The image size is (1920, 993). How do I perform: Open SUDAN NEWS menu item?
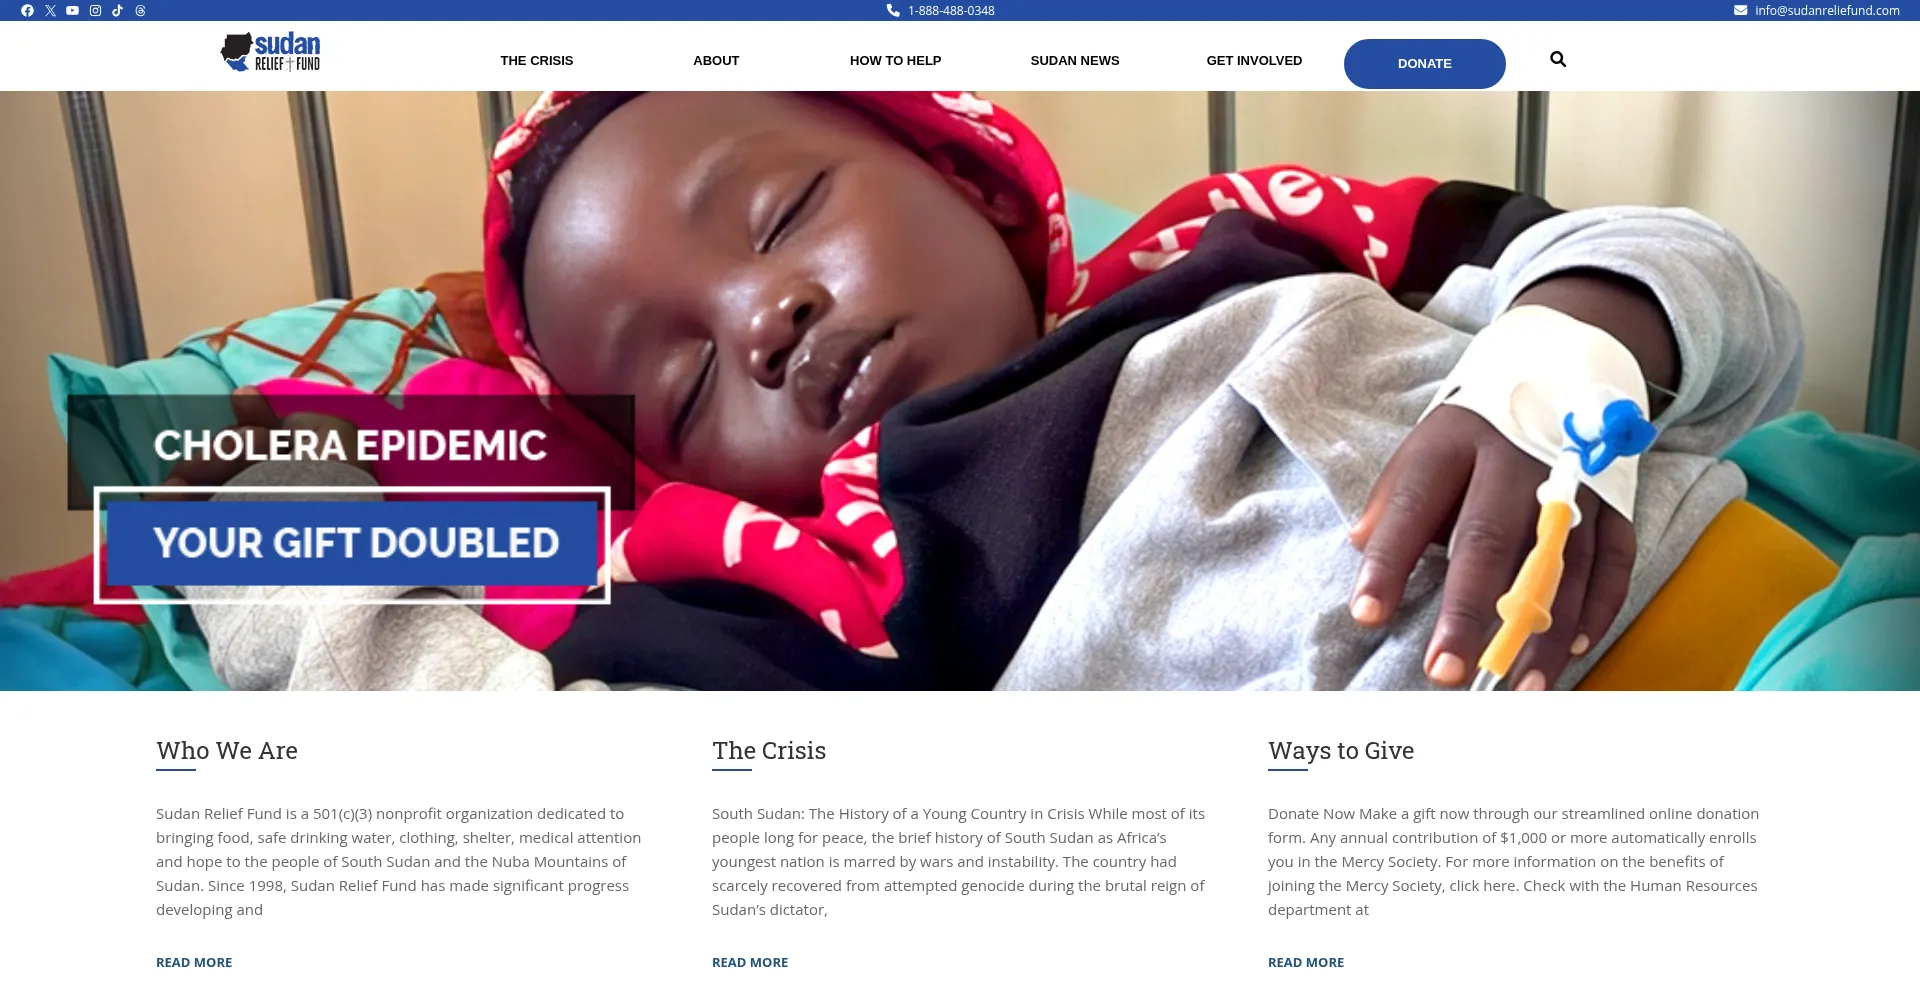[x=1075, y=61]
